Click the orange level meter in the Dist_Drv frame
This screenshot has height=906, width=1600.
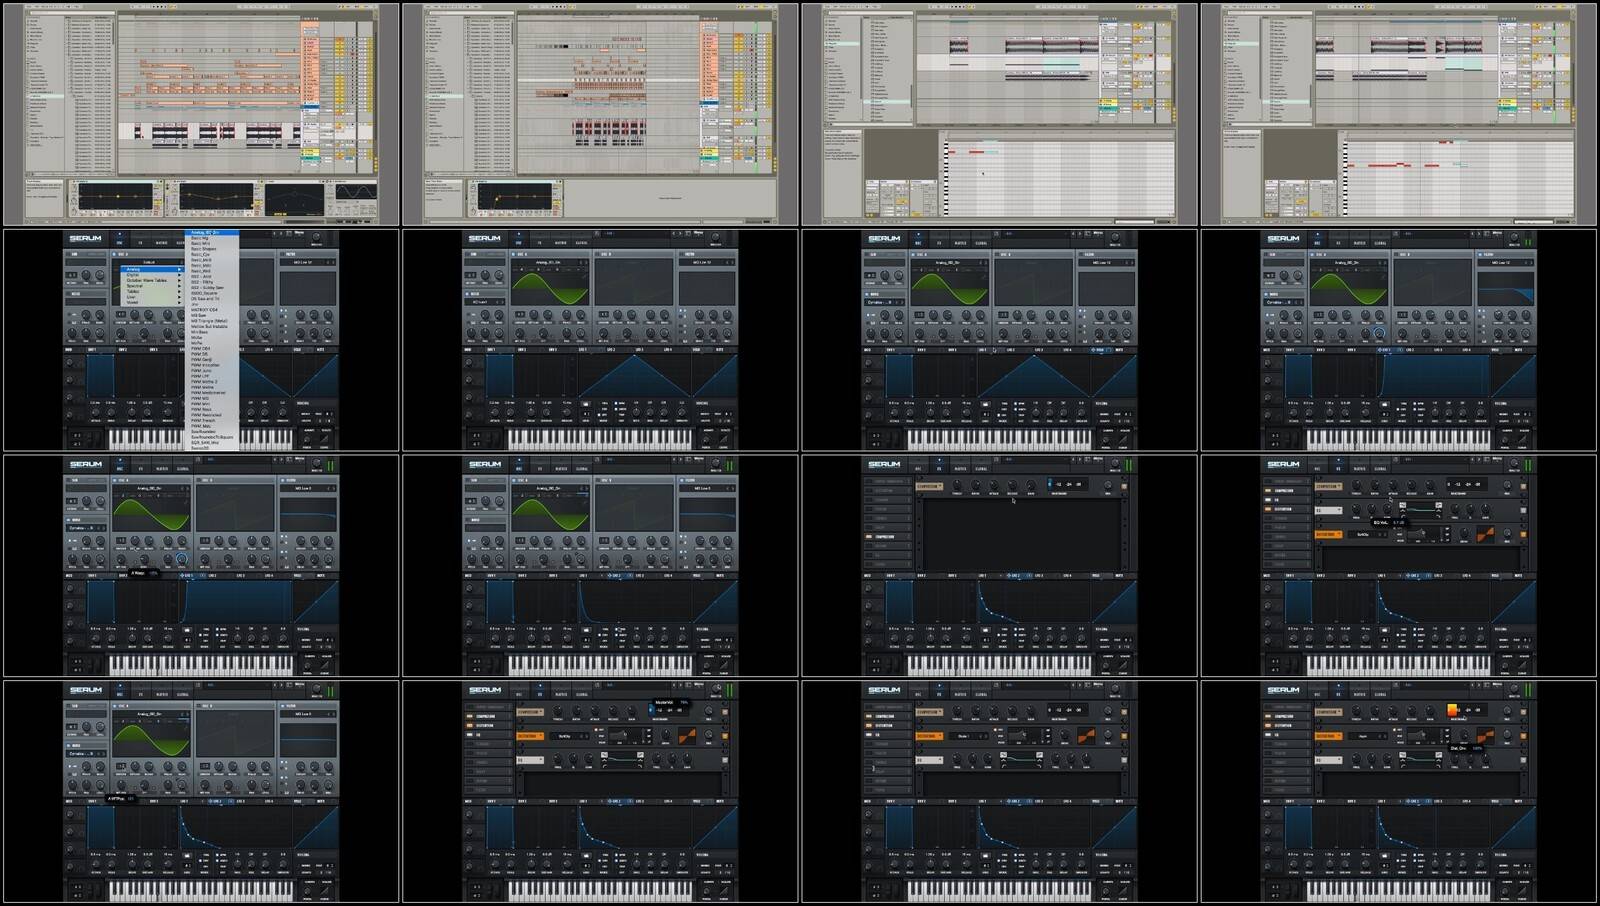pos(1453,709)
